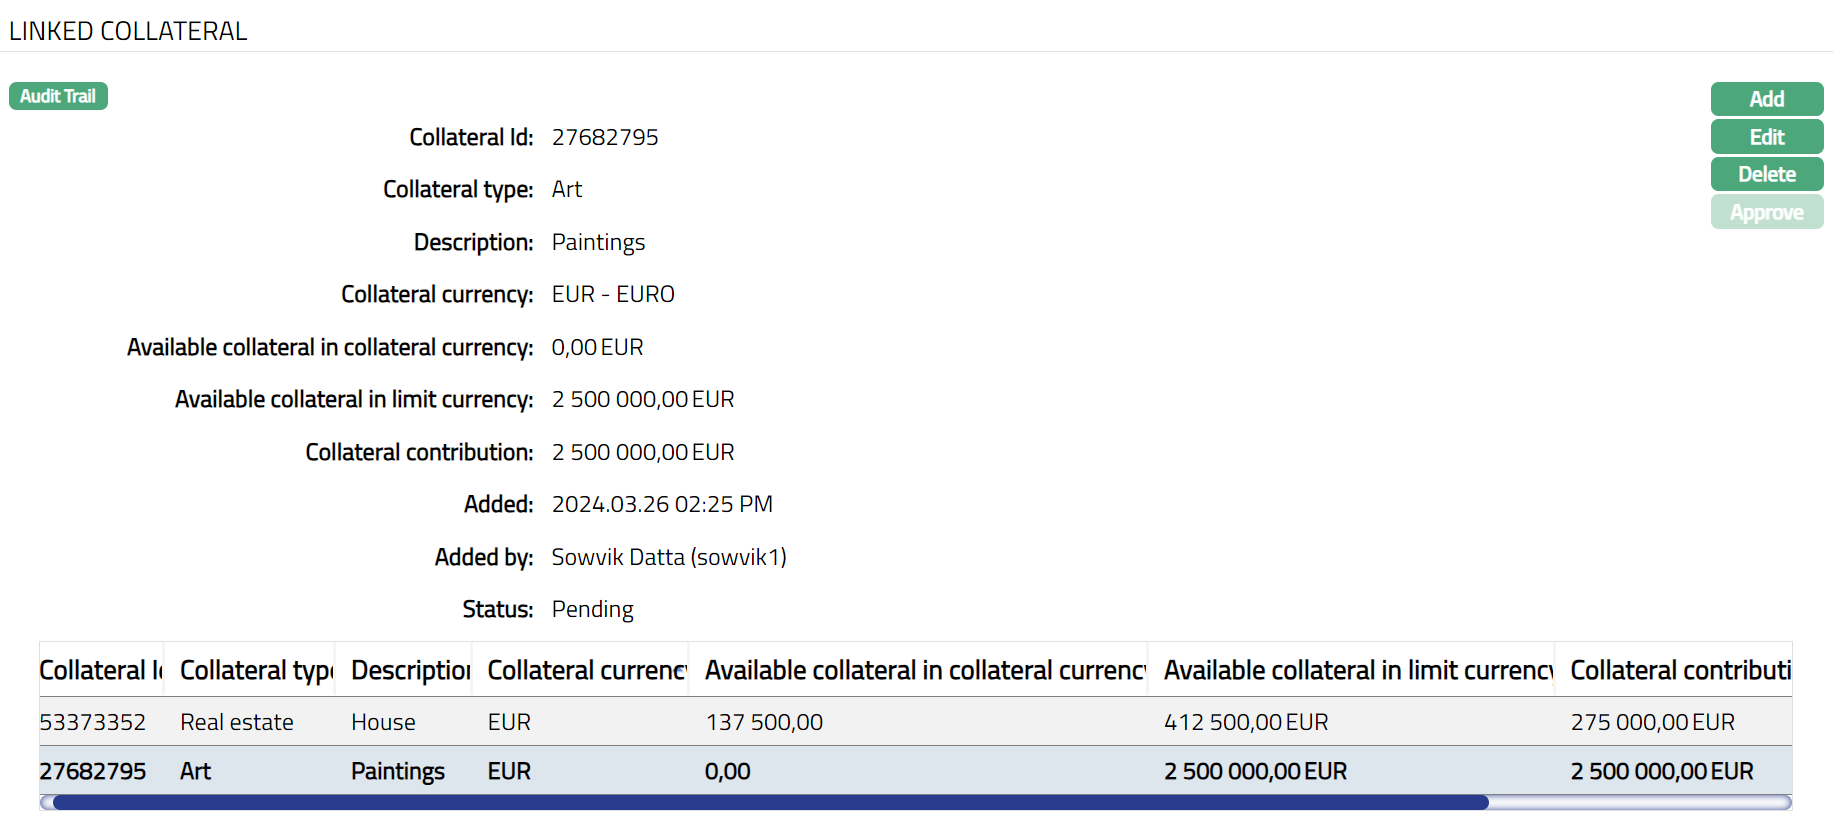The height and width of the screenshot is (821, 1833).
Task: Select the row with collateral id 53373352
Action: click(x=93, y=722)
